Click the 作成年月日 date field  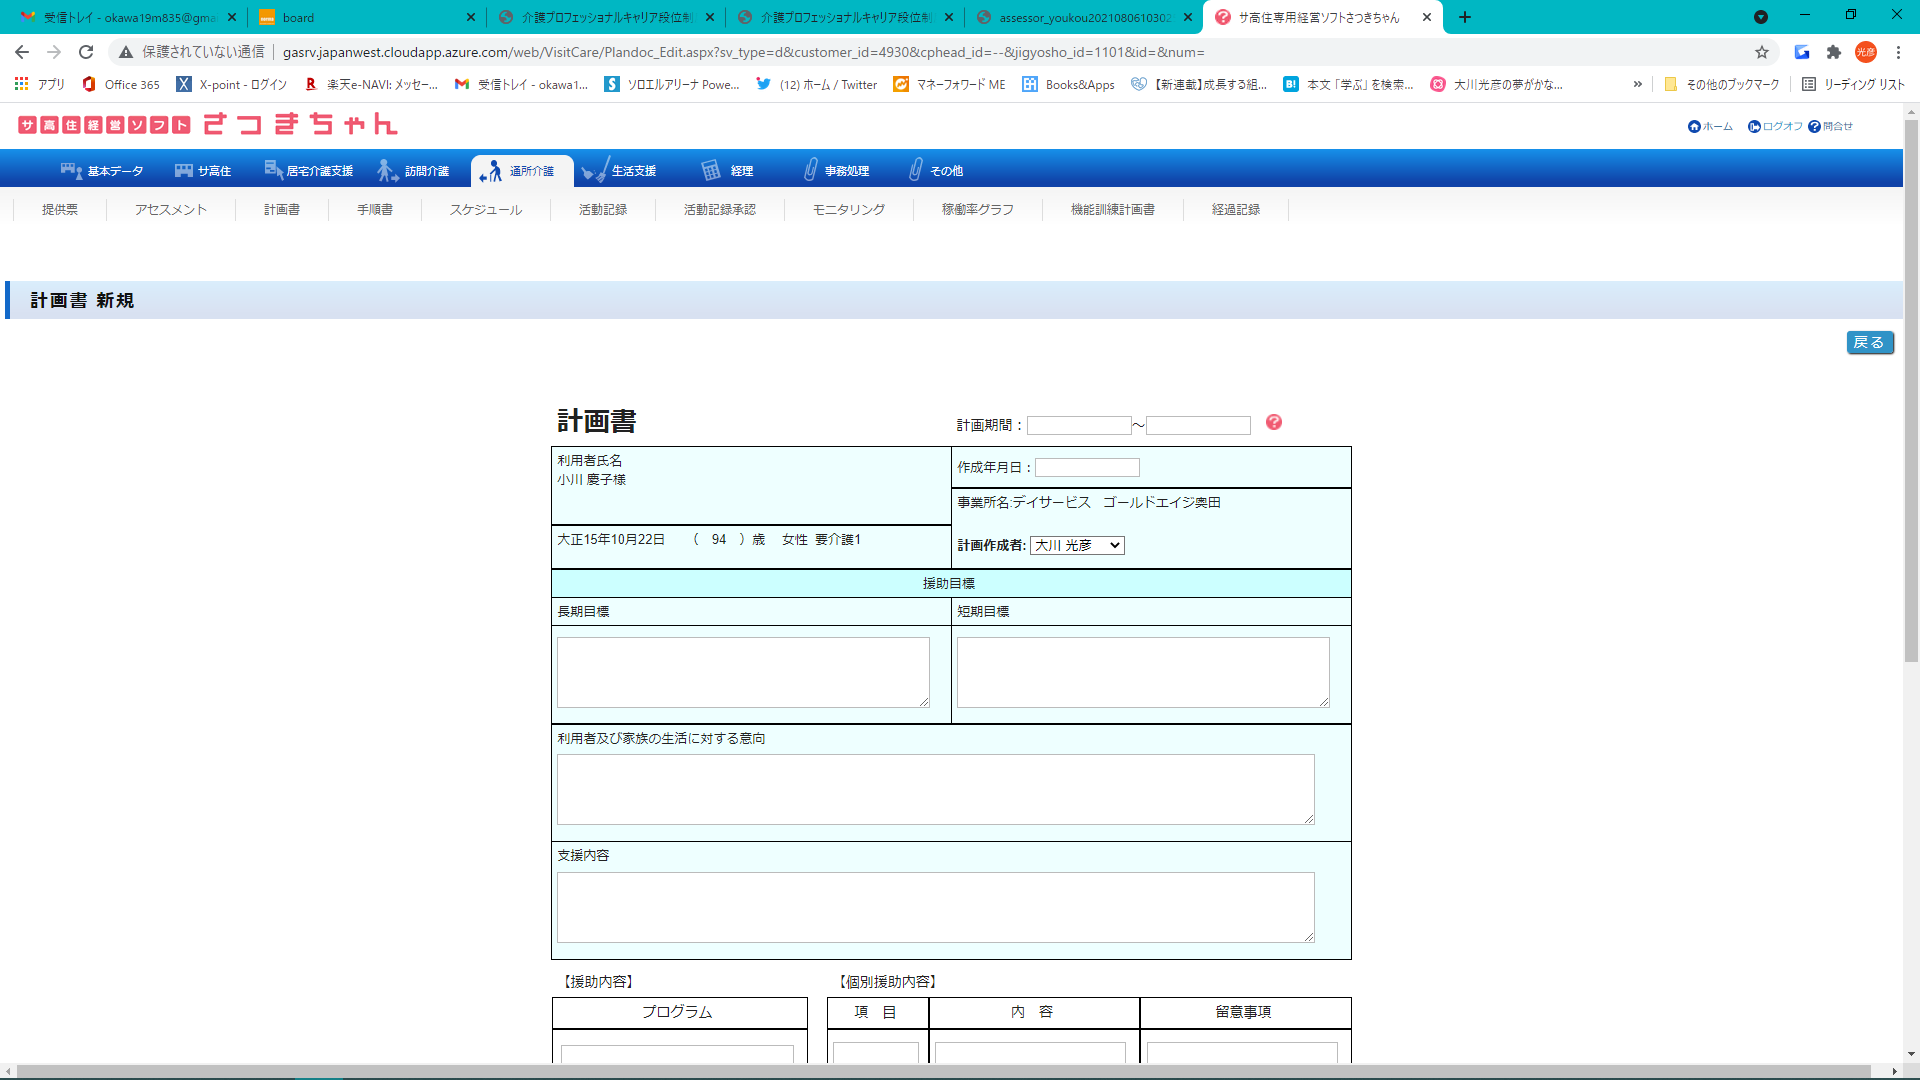(1087, 468)
